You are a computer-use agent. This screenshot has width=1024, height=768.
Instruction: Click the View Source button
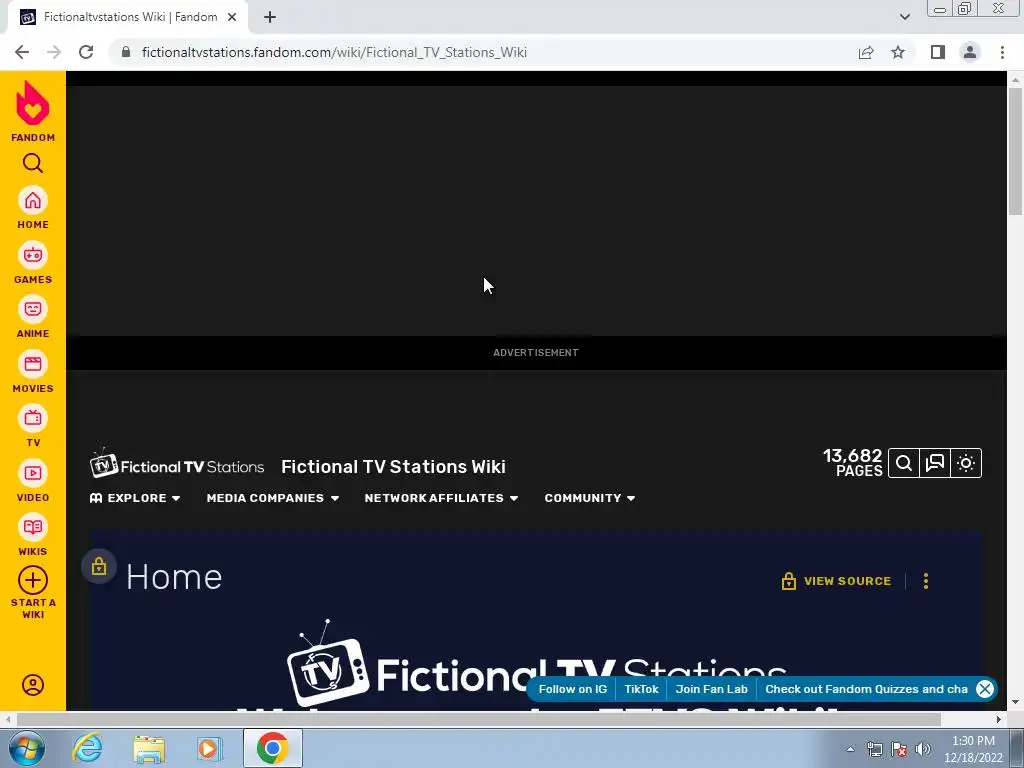point(837,581)
